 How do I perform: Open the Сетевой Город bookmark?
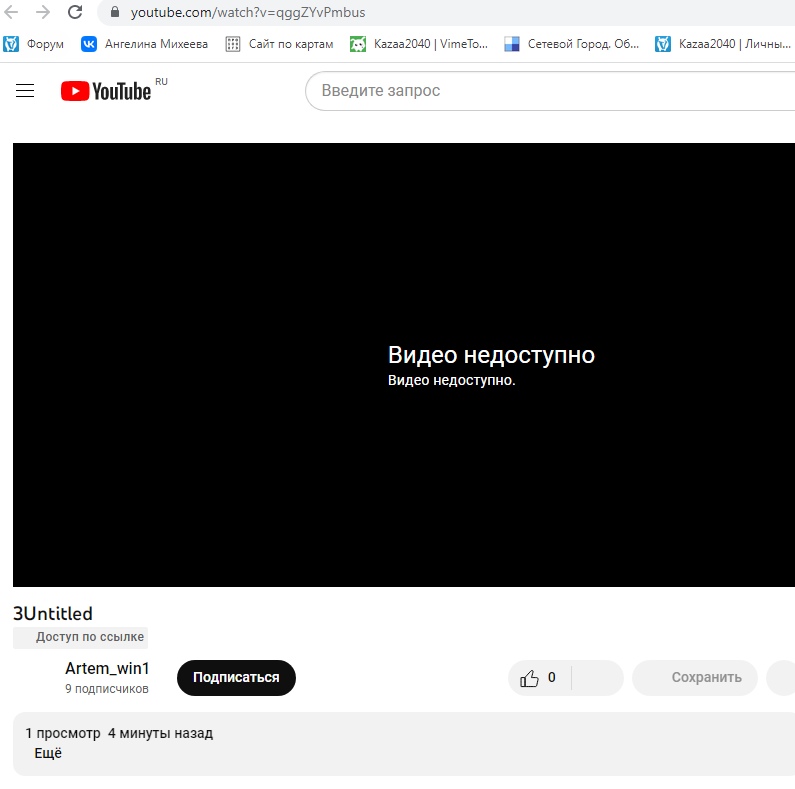[x=572, y=44]
